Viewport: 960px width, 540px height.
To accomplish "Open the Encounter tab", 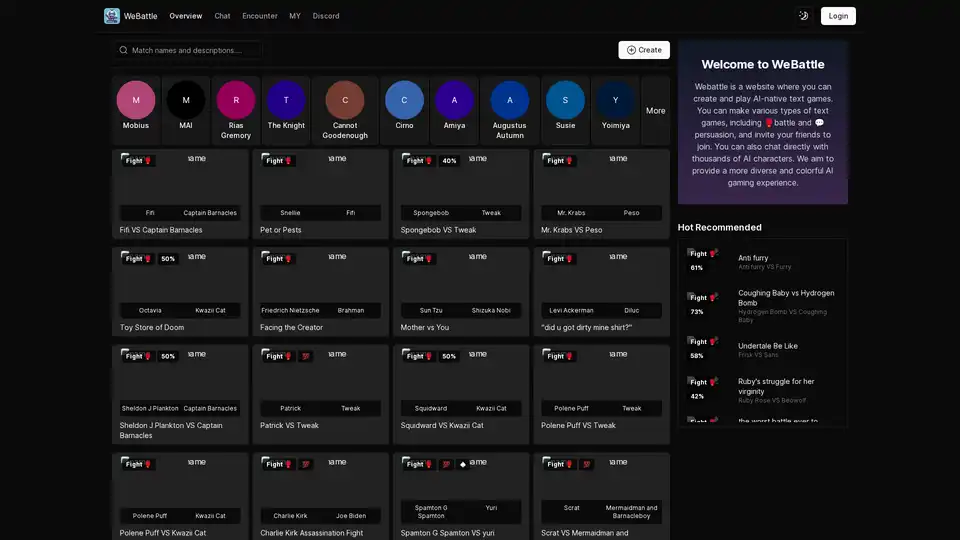I will pyautogui.click(x=260, y=16).
